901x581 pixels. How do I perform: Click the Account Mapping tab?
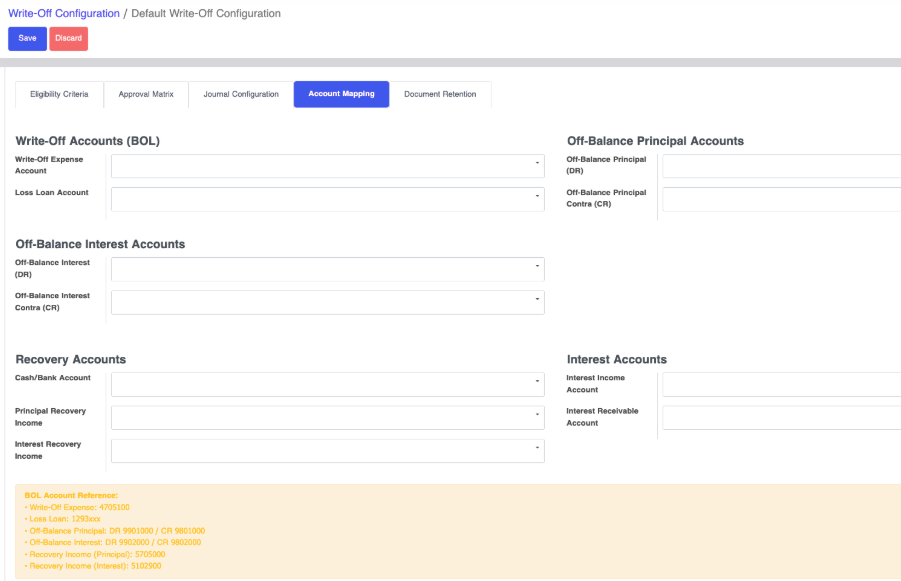click(341, 94)
